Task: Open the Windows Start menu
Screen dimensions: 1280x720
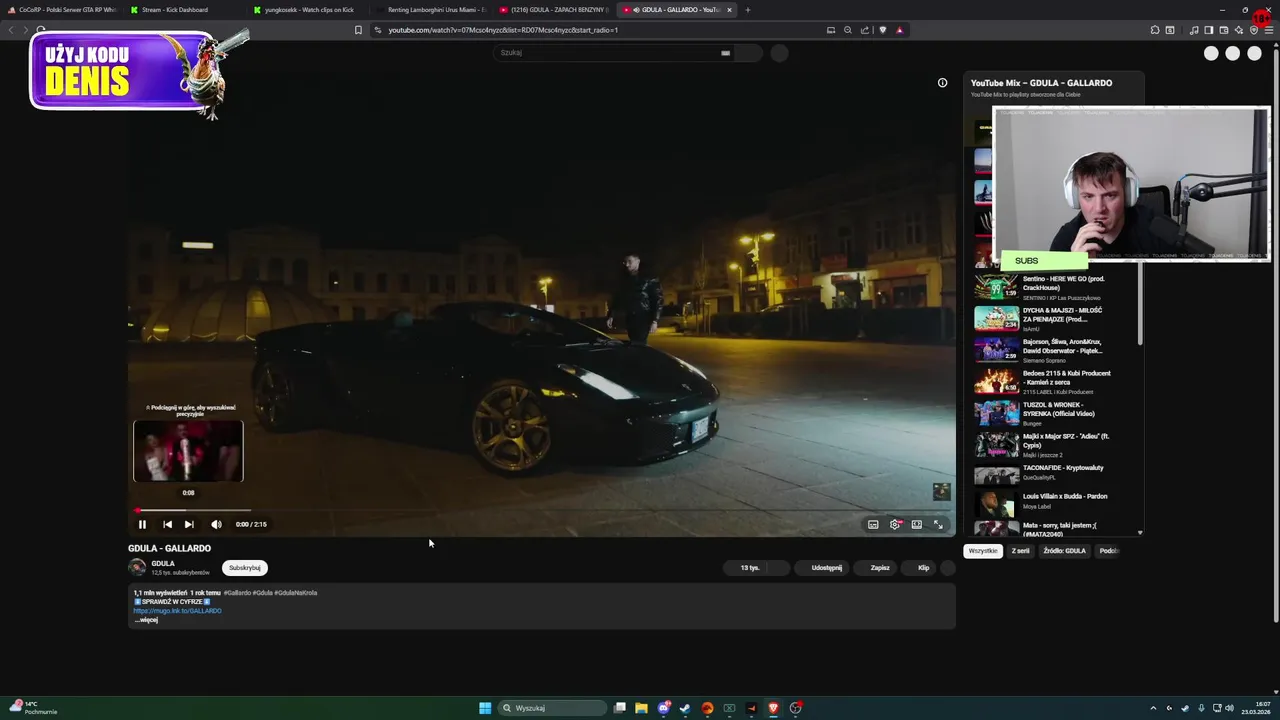Action: pyautogui.click(x=485, y=708)
